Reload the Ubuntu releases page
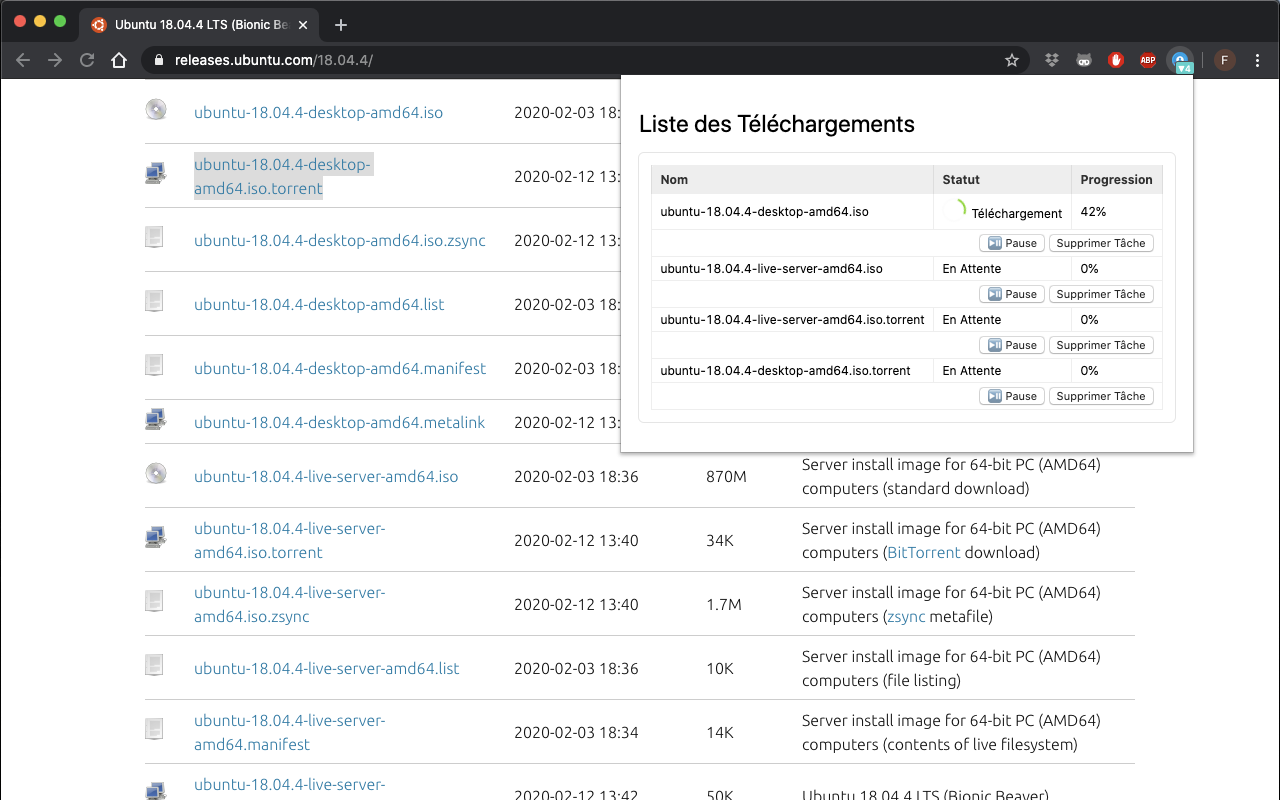 (87, 60)
